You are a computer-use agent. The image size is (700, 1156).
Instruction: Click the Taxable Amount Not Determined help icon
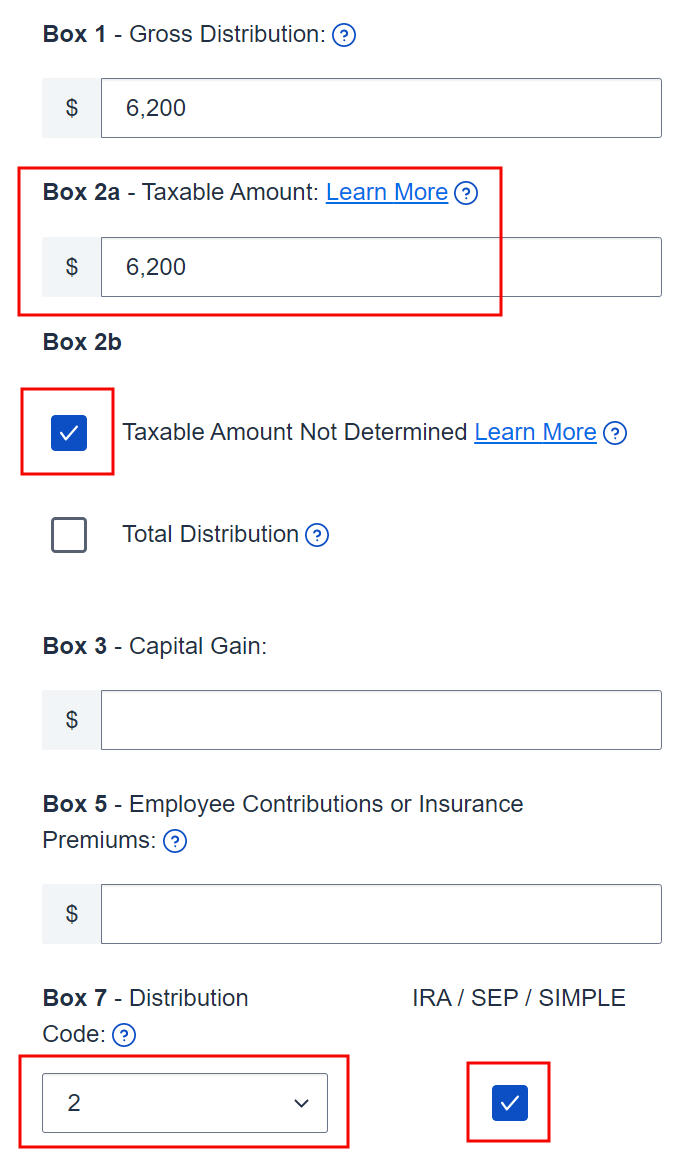(x=616, y=433)
